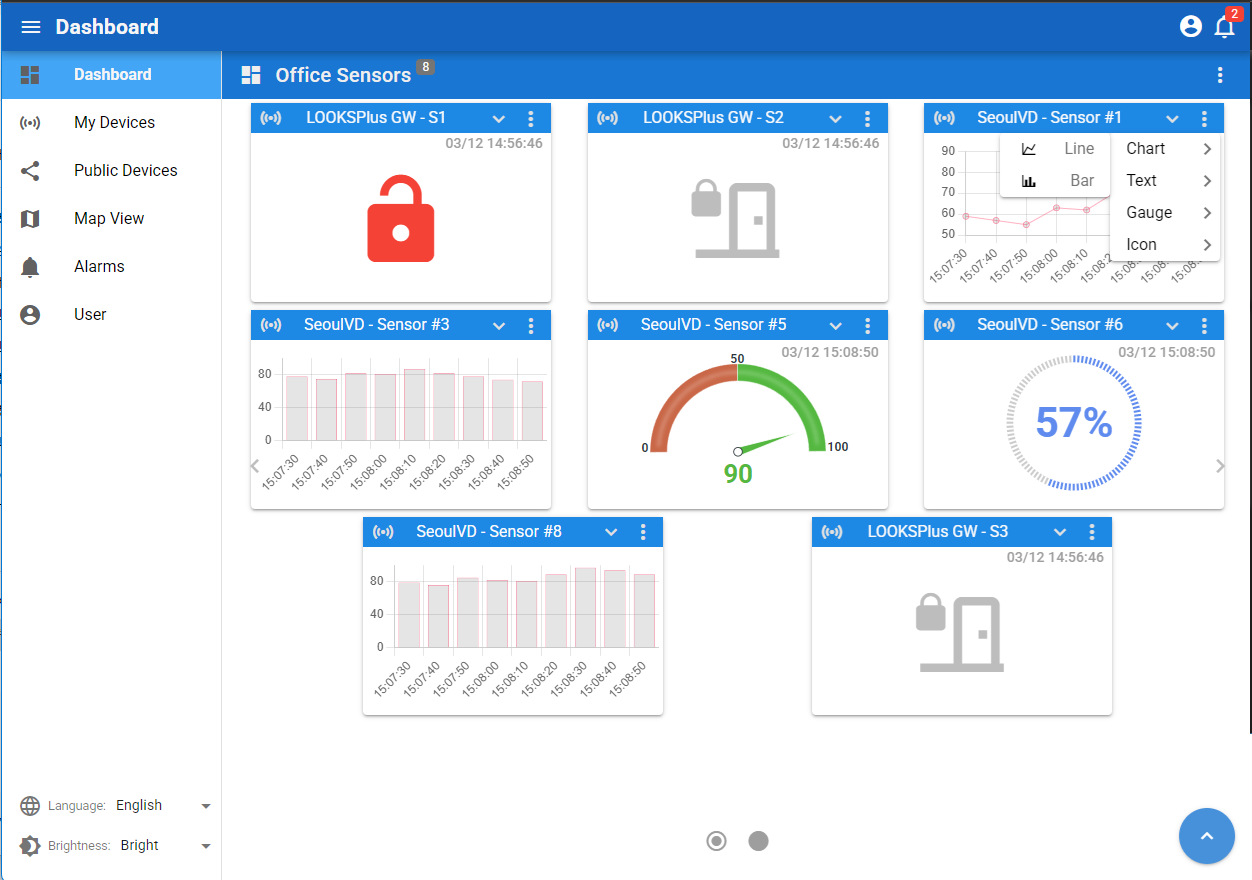Expand the SeoulVD - Sensor #1 chevron dropdown
The image size is (1252, 880).
coord(1172,119)
